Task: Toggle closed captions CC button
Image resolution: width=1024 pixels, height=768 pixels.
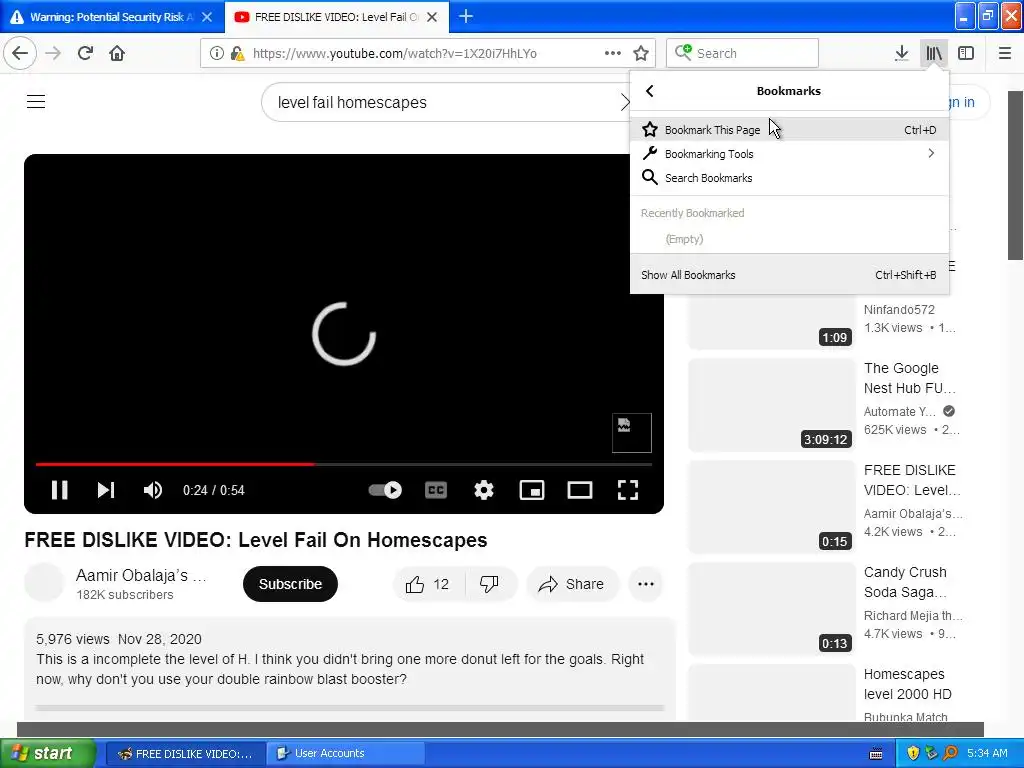Action: pos(436,490)
